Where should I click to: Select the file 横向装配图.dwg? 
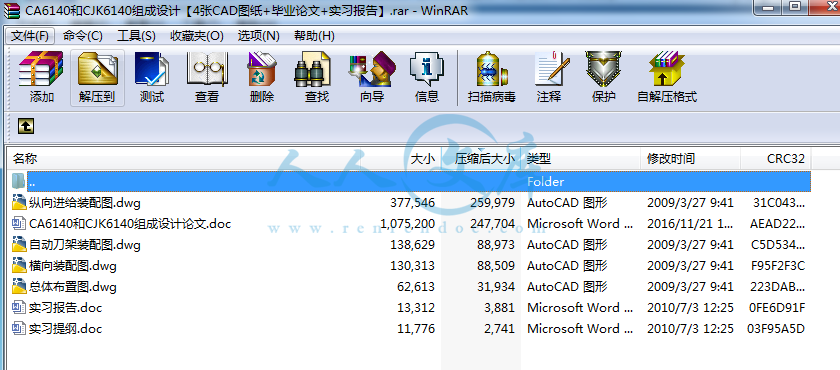coord(73,266)
